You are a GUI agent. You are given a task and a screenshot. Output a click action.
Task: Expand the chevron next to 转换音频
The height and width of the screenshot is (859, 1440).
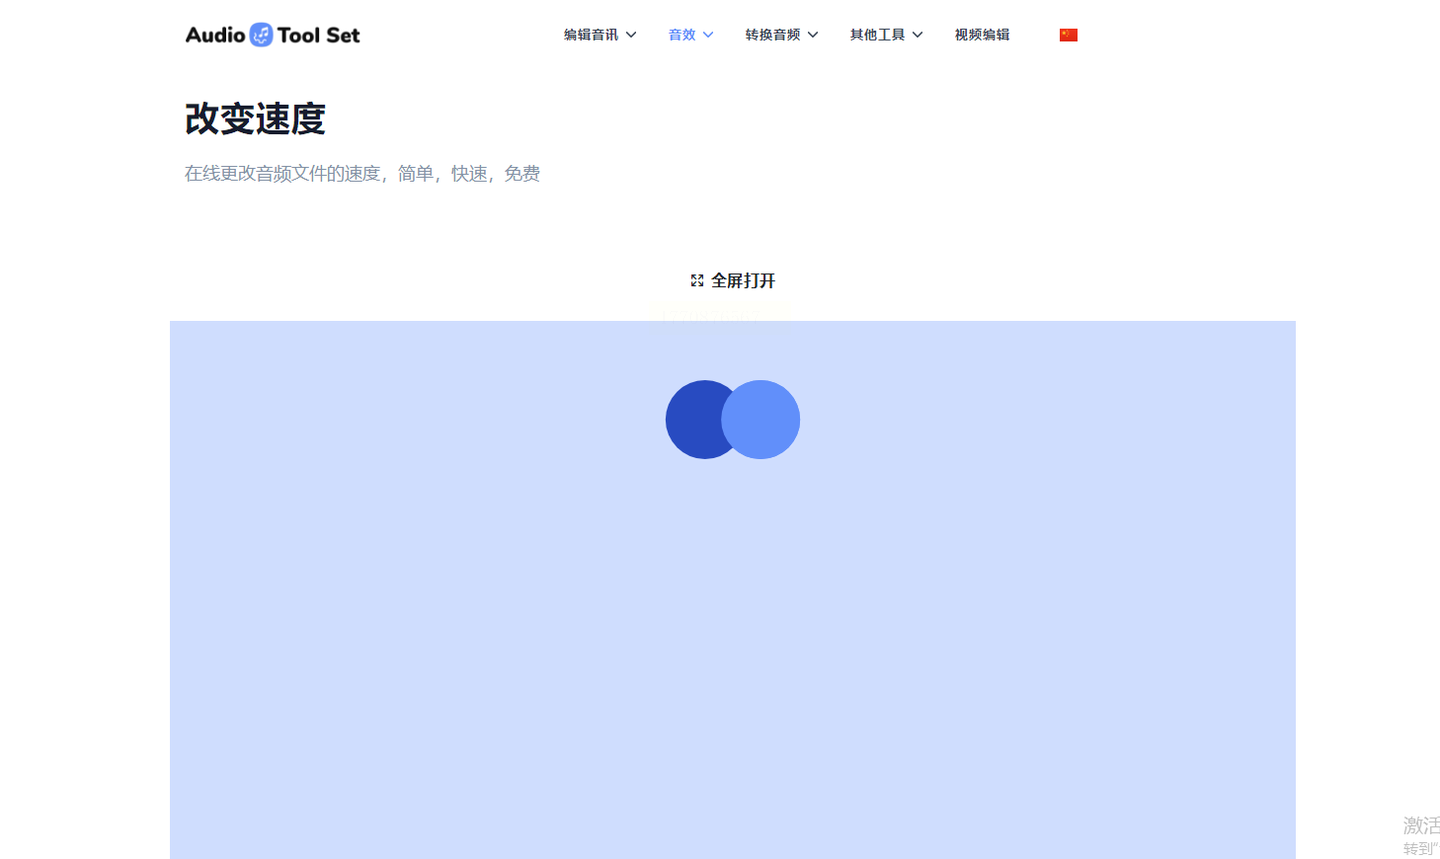813,35
